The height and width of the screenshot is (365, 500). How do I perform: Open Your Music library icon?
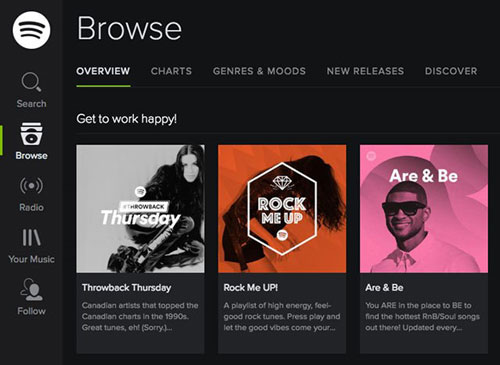click(31, 237)
